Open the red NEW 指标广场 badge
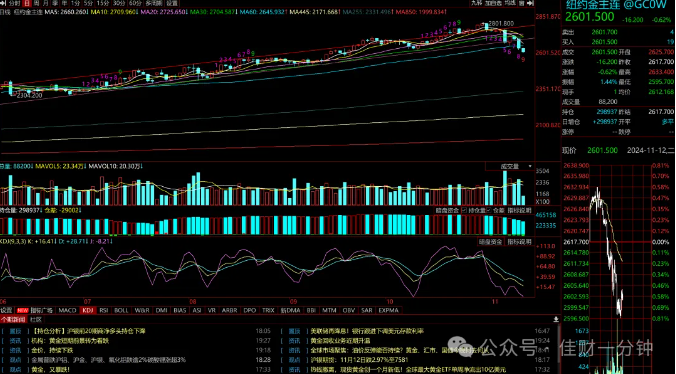Viewport: 676px width, 374px height. [x=22, y=310]
